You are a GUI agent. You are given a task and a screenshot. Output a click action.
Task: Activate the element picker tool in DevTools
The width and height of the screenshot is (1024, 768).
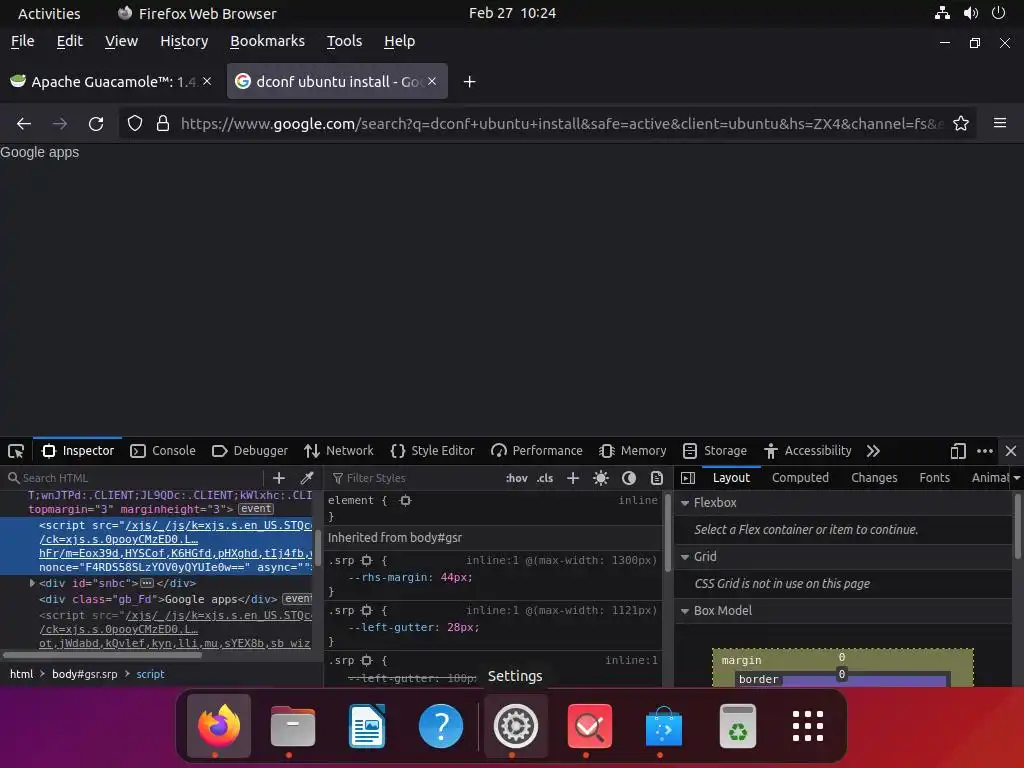pyautogui.click(x=16, y=451)
